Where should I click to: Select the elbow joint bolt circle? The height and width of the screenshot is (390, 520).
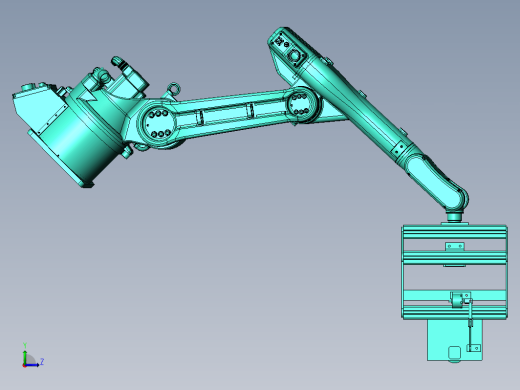300,104
